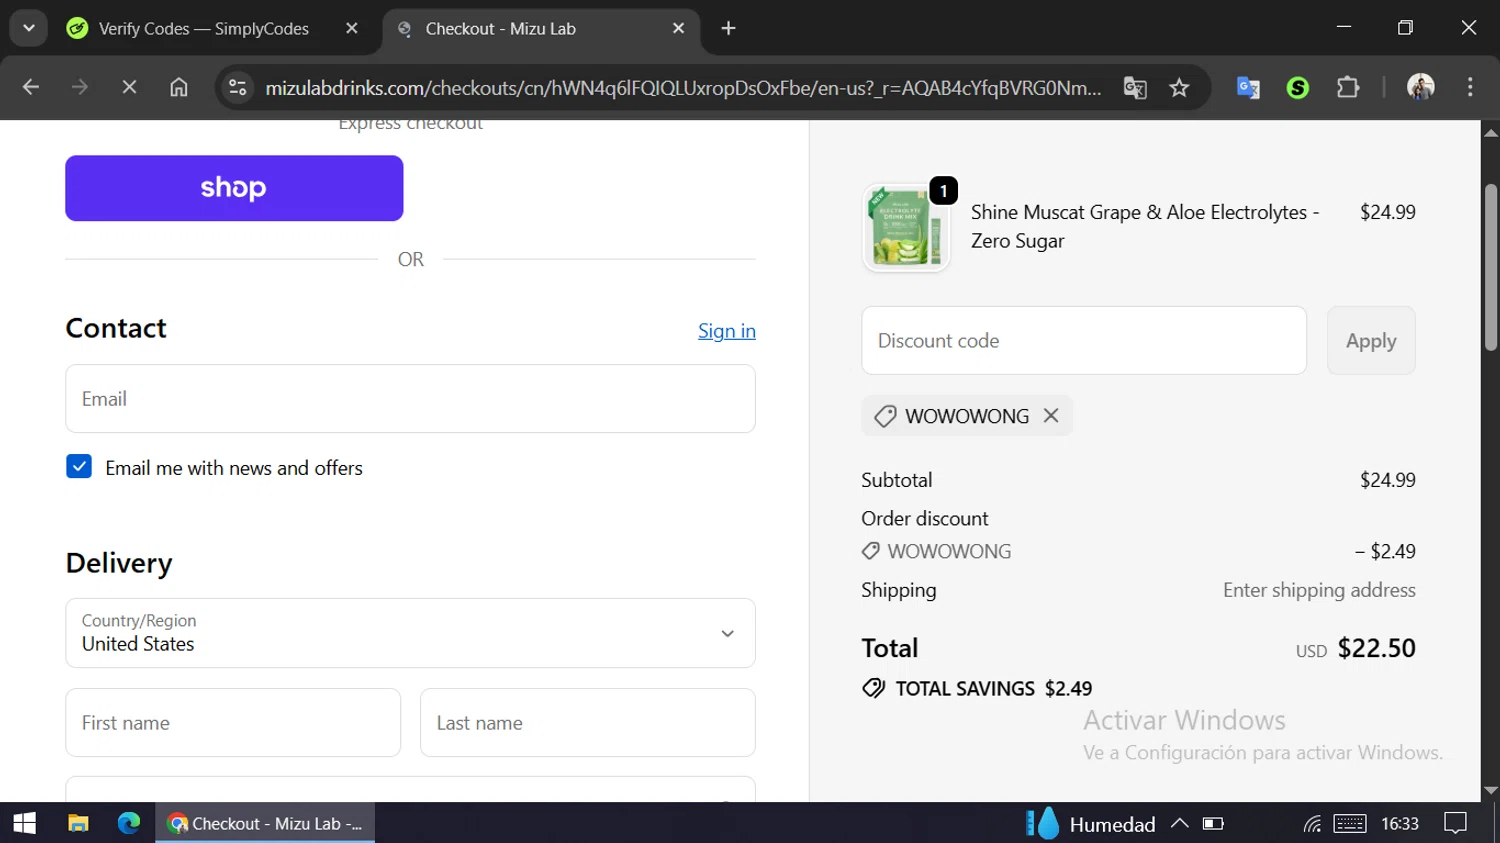Click the scrollbar up arrow
Image resolution: width=1500 pixels, height=843 pixels.
click(1491, 131)
